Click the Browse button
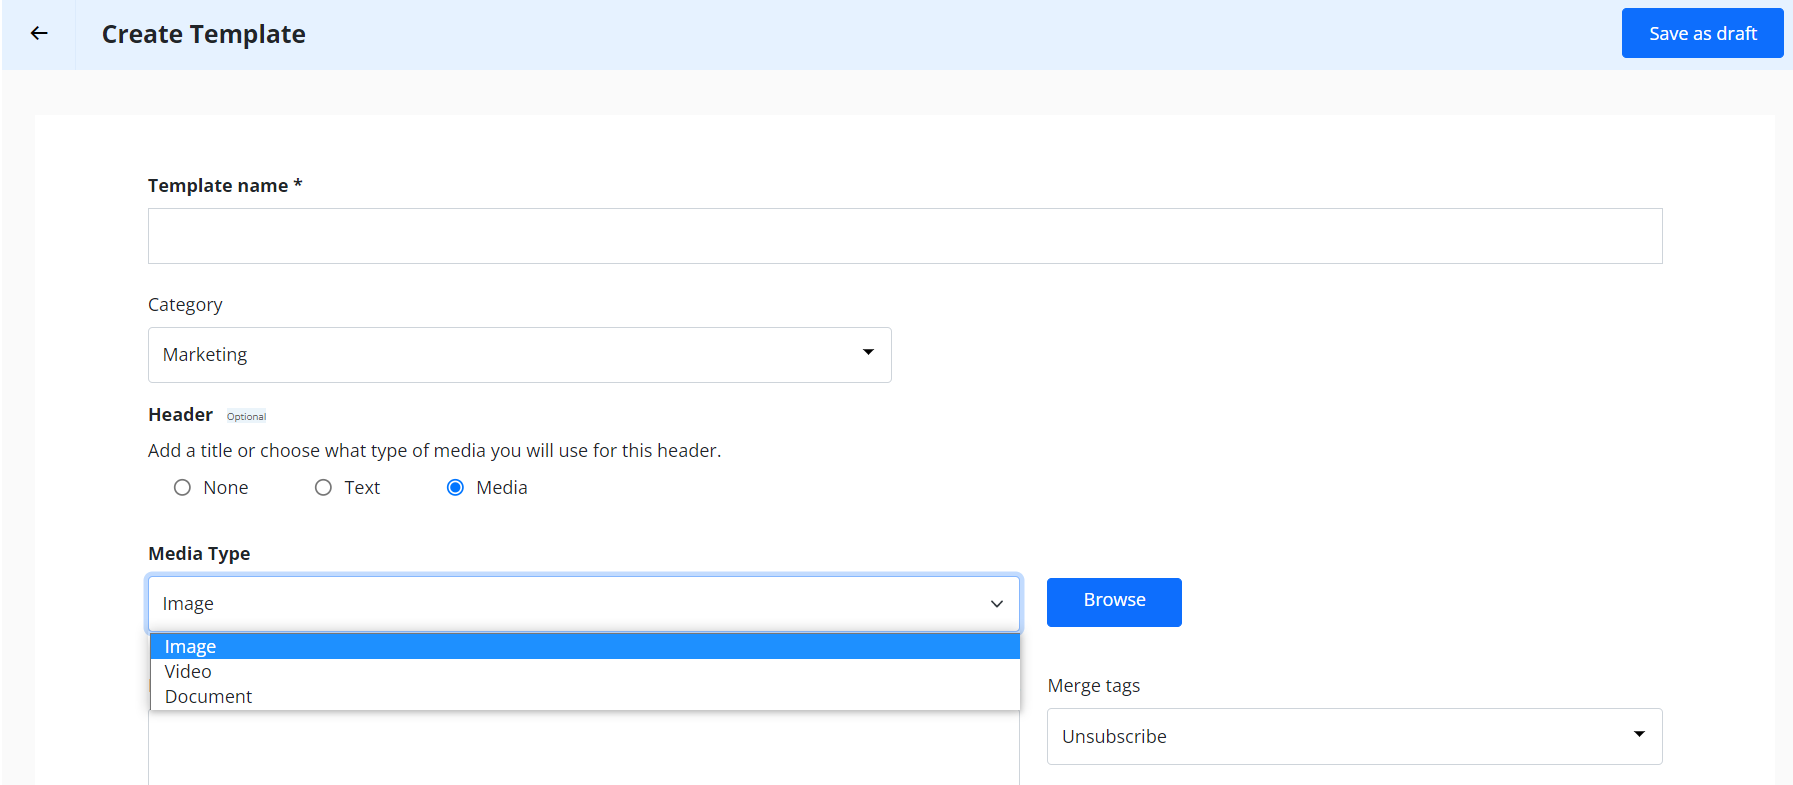Viewport: 1793px width, 785px height. 1114,602
